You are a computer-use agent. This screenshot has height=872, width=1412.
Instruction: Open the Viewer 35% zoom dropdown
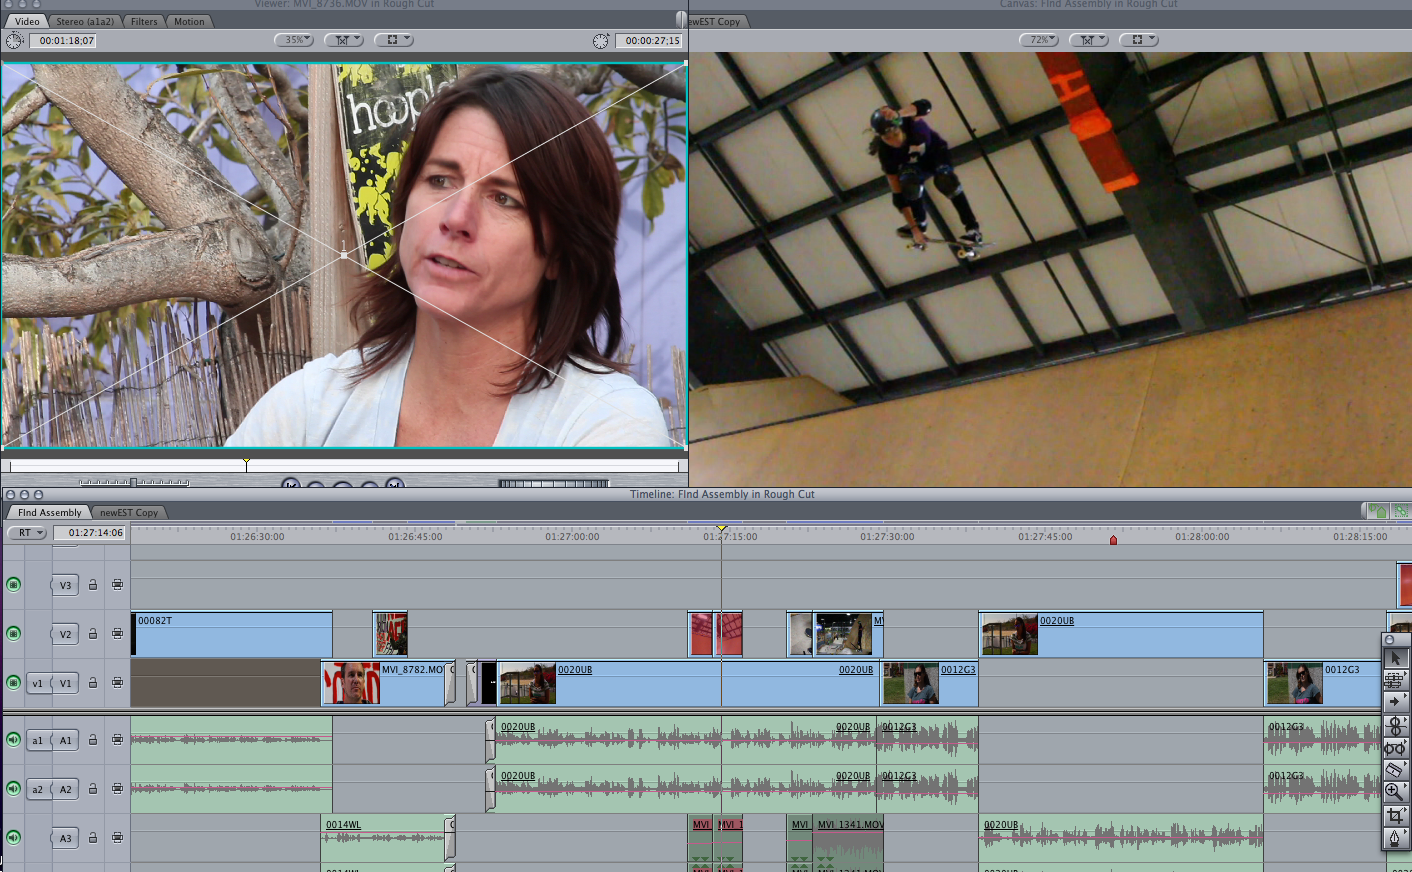pyautogui.click(x=294, y=40)
